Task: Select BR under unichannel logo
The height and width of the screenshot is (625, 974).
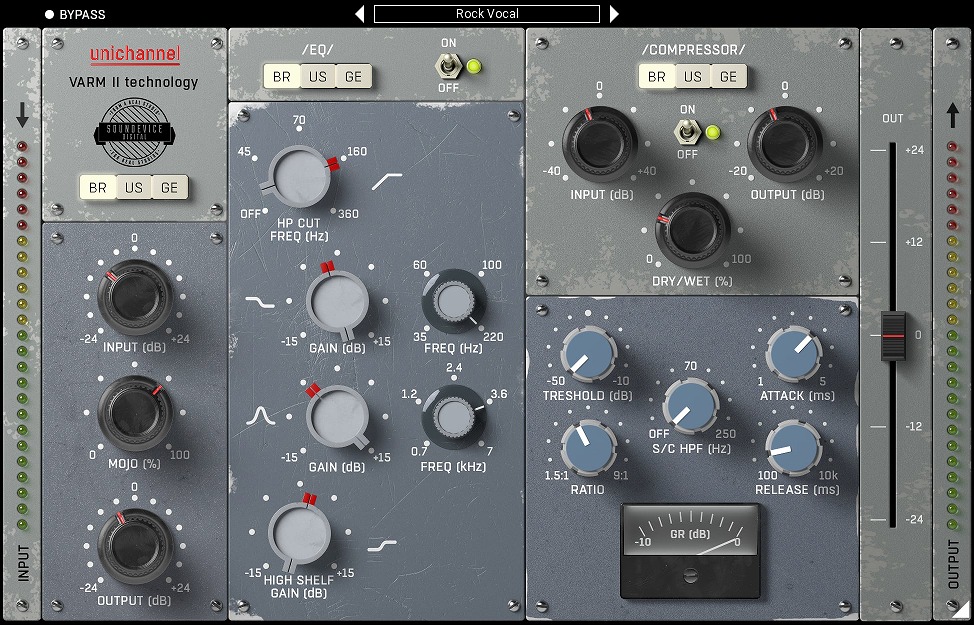Action: (x=98, y=187)
